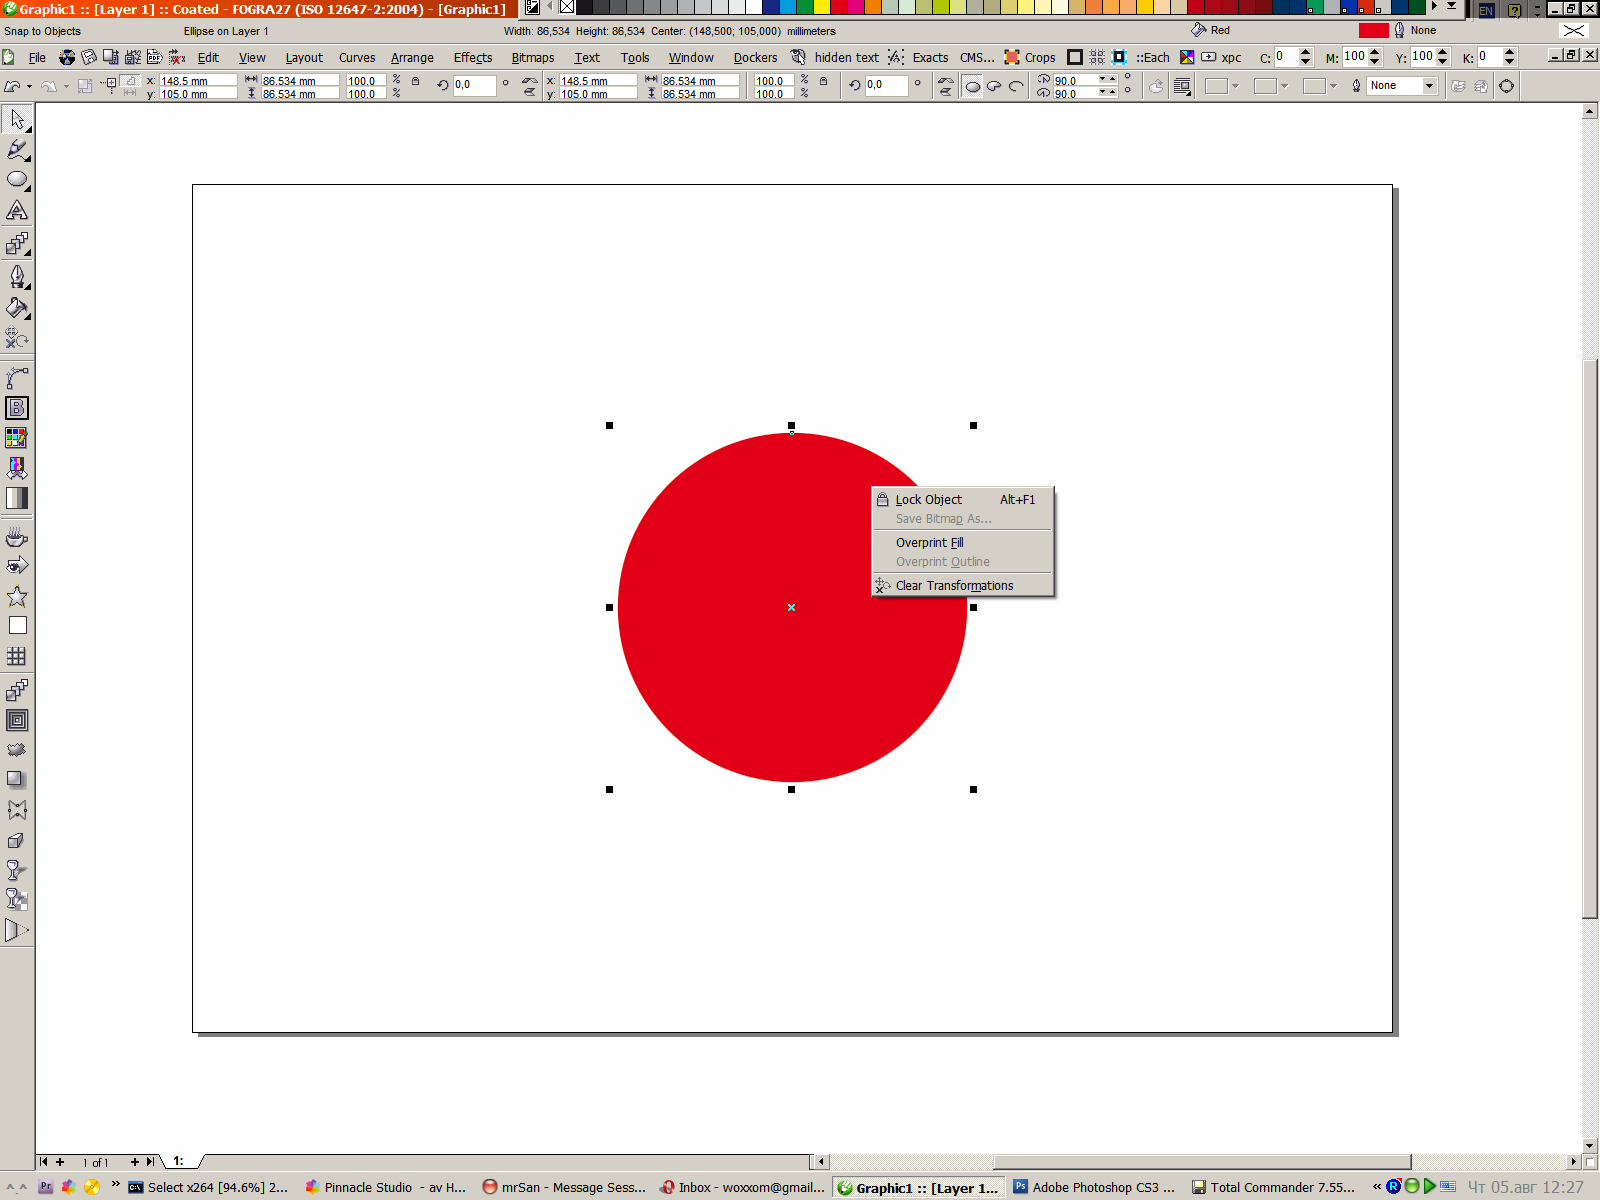The image size is (1600, 1200).
Task: Click the CMS... toolbar button
Action: tap(977, 57)
